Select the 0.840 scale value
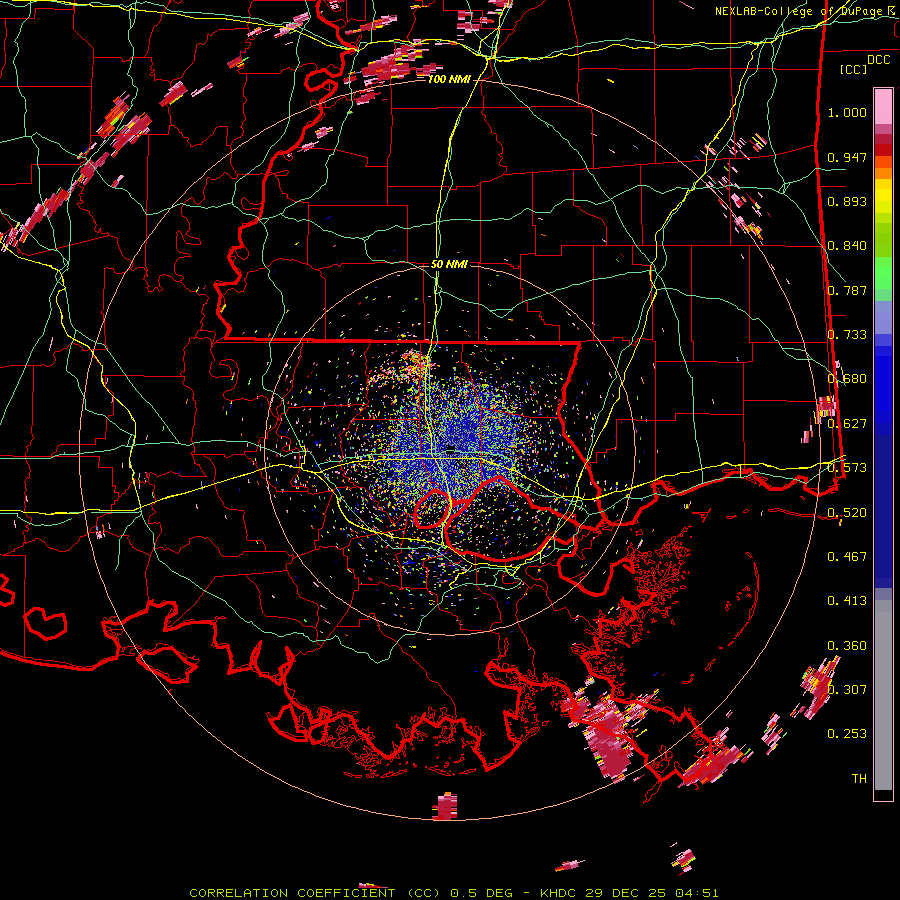This screenshot has height=900, width=900. tap(847, 245)
